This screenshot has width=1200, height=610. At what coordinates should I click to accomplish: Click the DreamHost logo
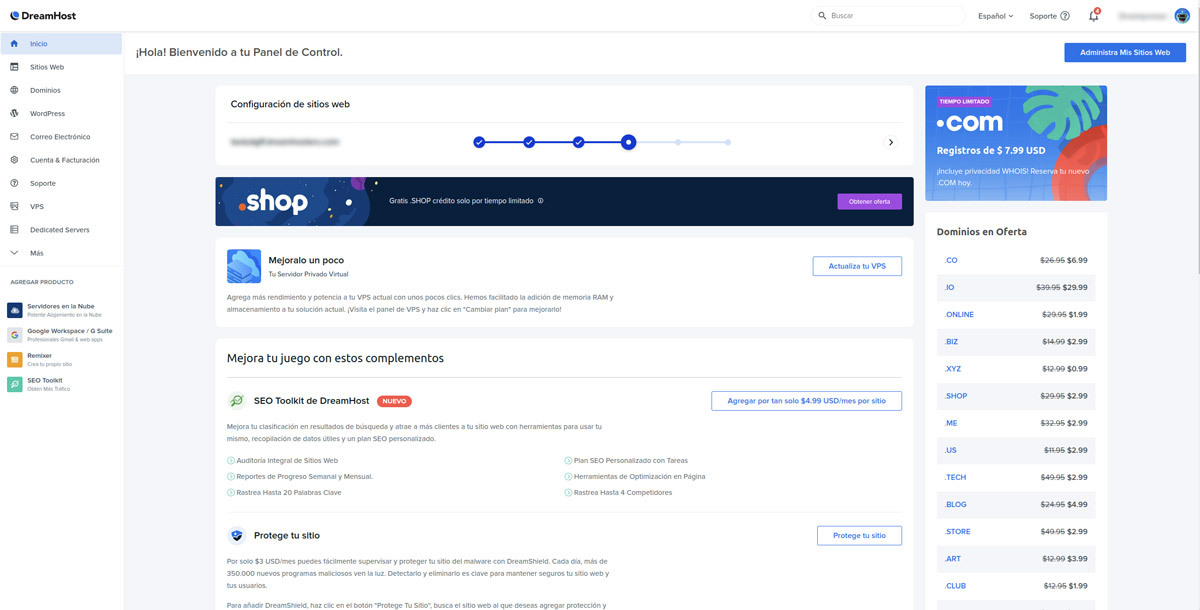(x=42, y=16)
